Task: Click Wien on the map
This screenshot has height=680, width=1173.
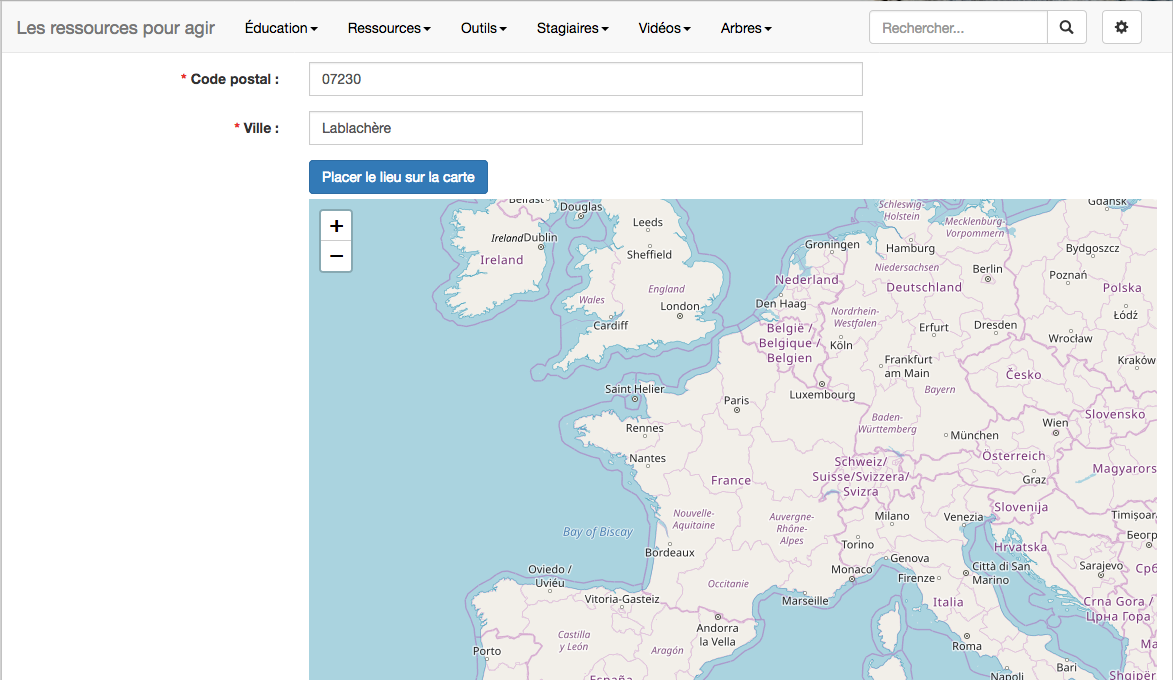Action: (1056, 423)
